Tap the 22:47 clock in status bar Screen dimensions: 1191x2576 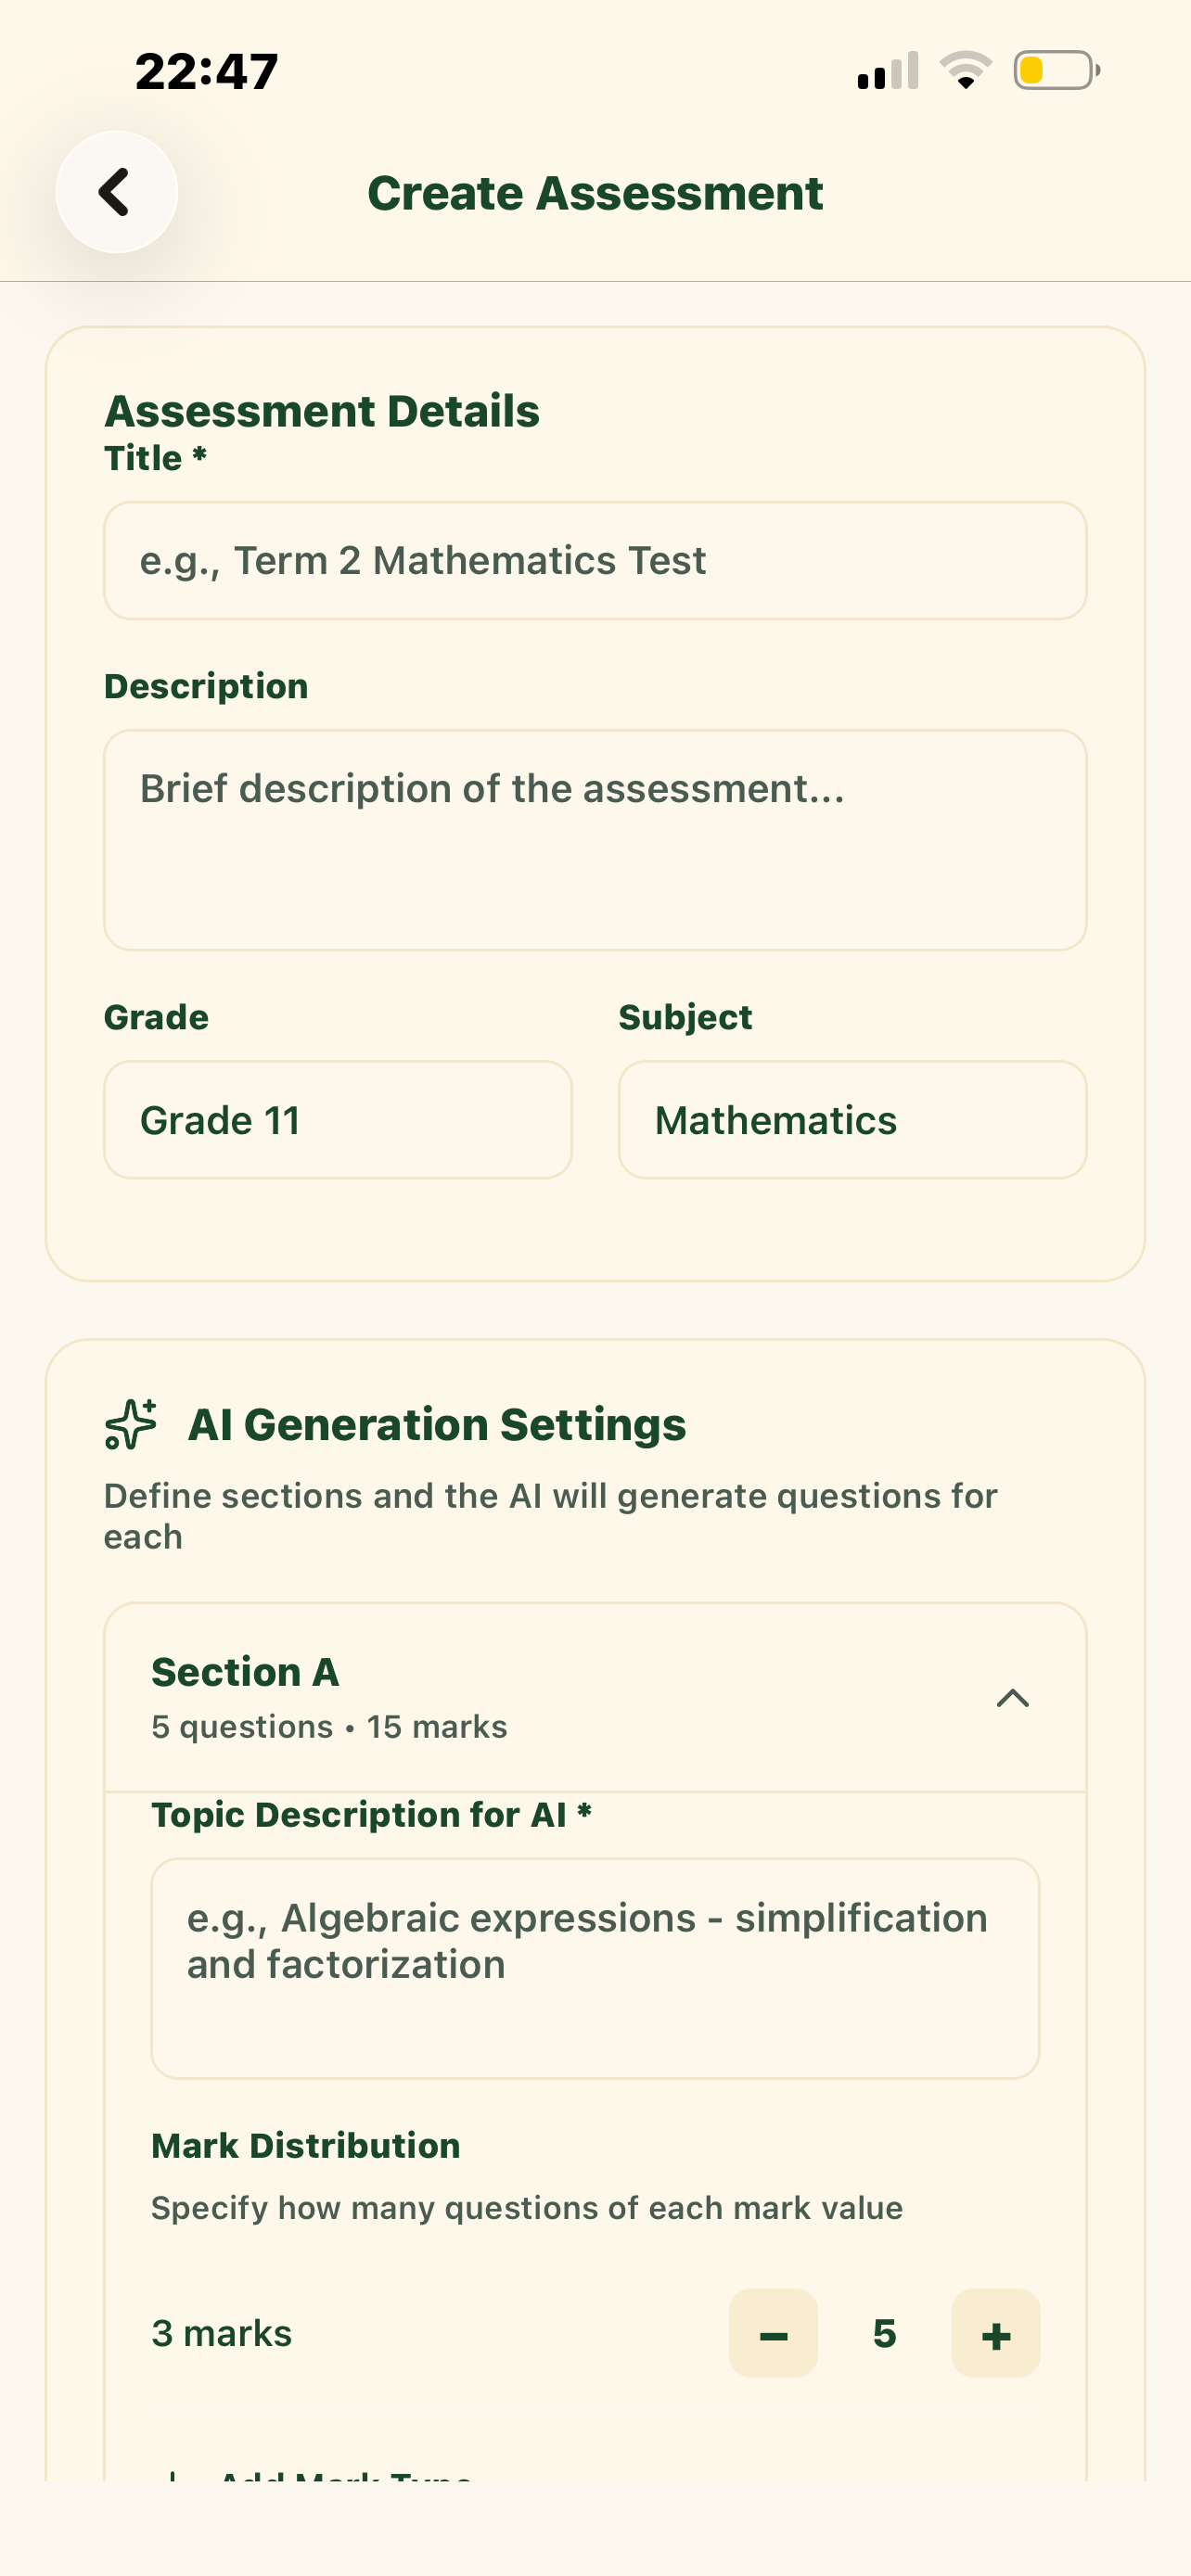[x=207, y=71]
